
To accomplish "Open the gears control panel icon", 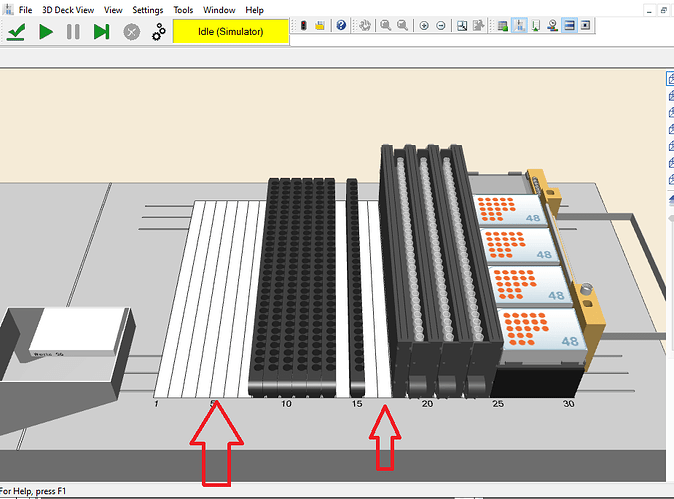I will [x=159, y=32].
